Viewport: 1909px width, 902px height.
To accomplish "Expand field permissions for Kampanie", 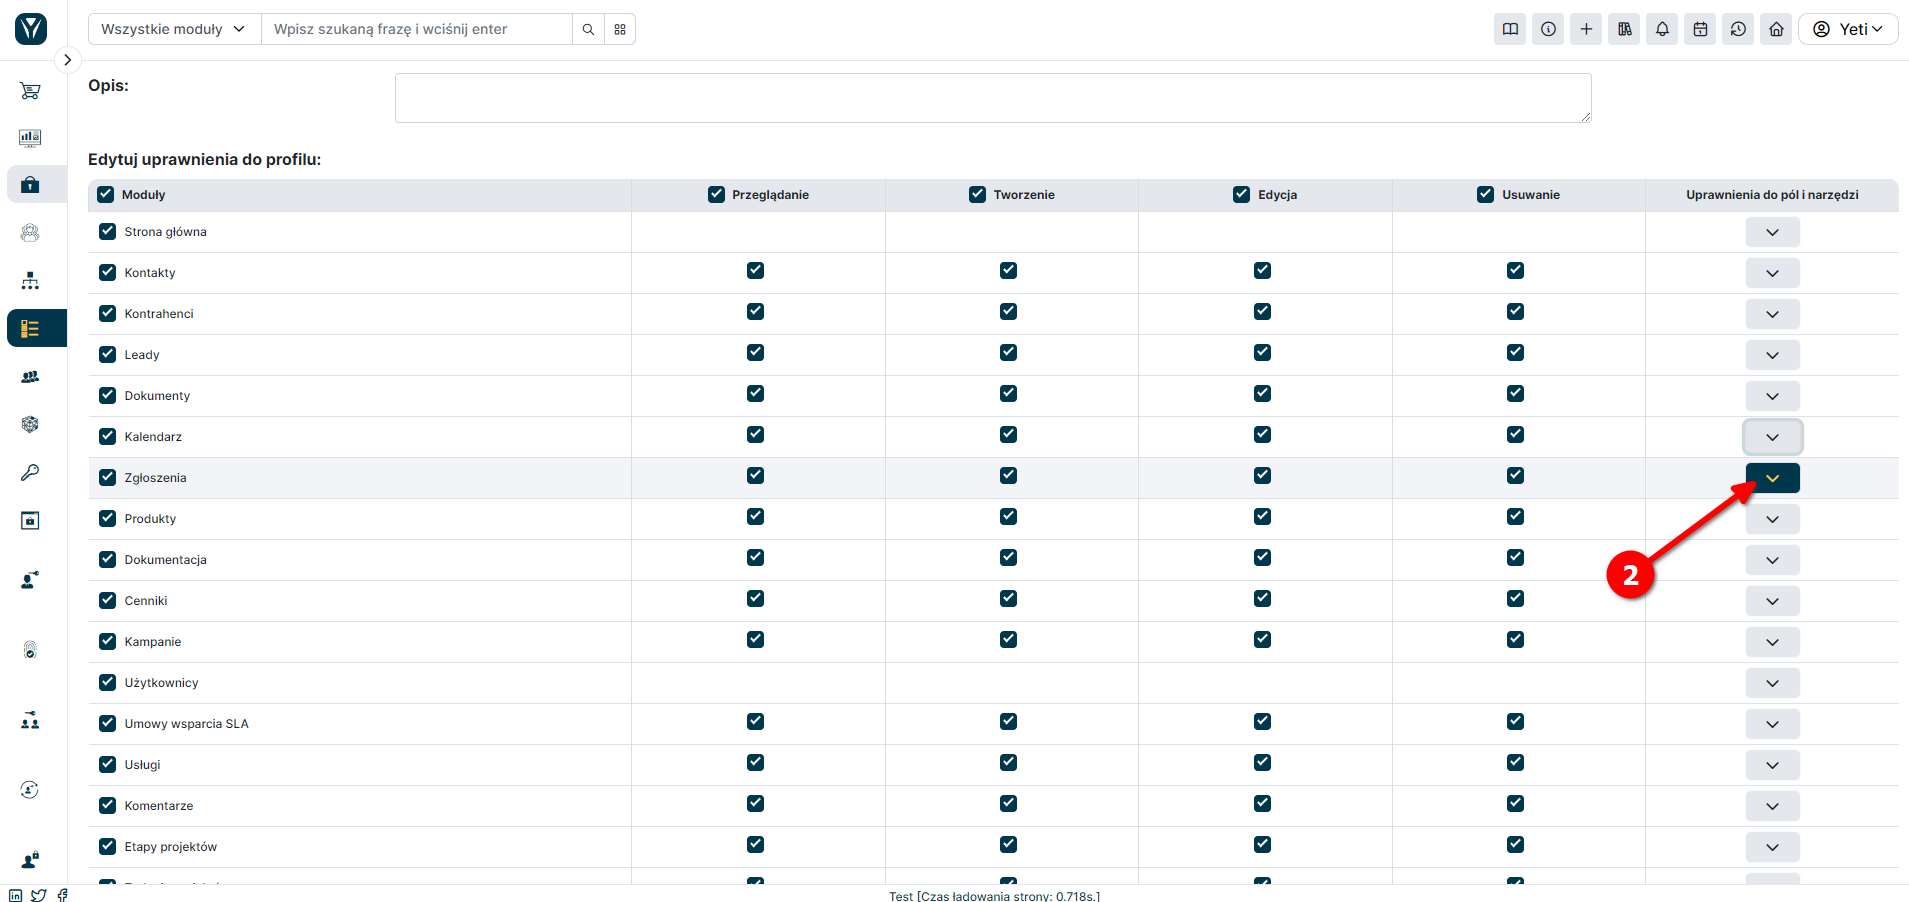I will (x=1772, y=642).
